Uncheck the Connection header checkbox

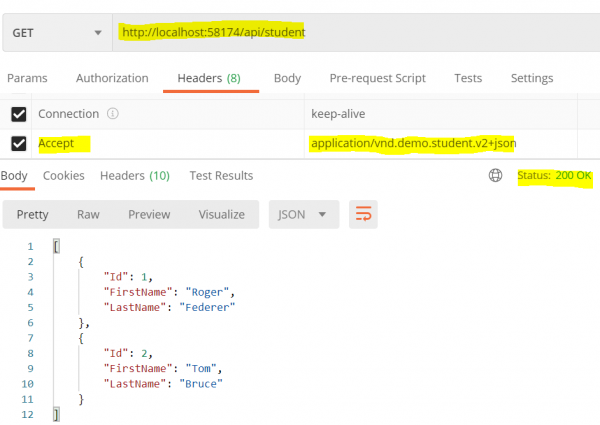tap(18, 114)
